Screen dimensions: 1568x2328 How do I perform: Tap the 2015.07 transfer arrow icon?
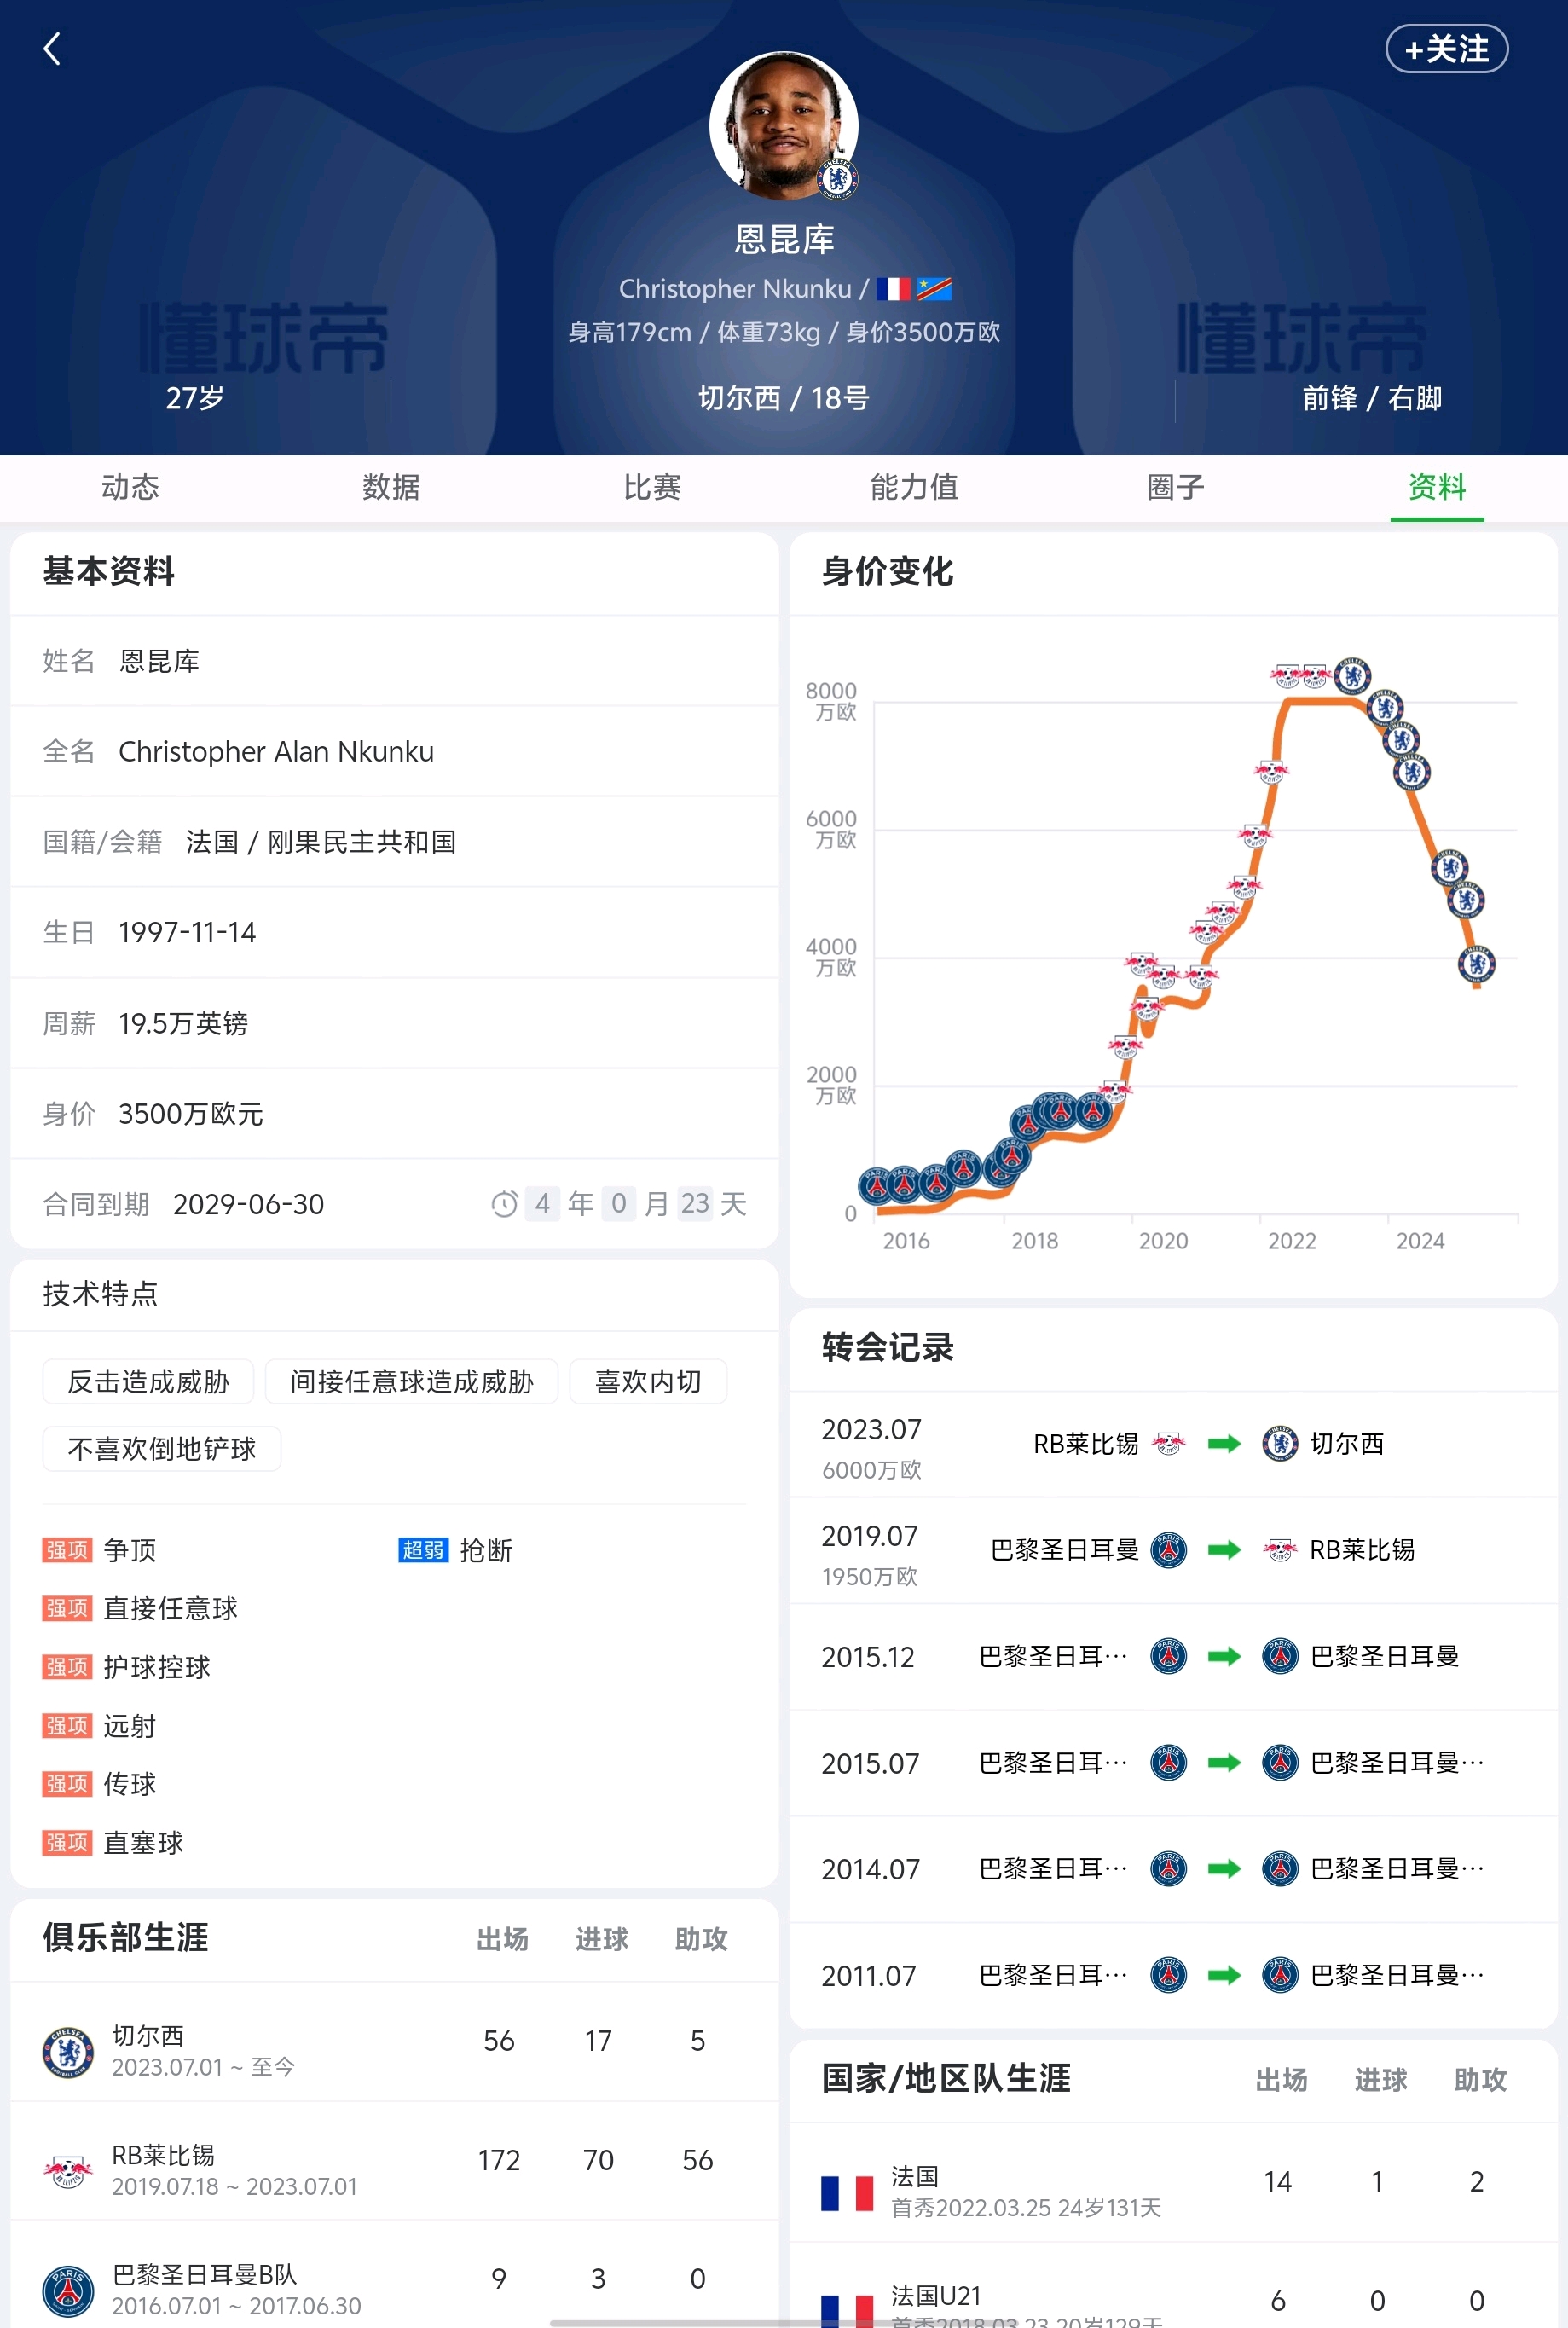(x=1224, y=1763)
